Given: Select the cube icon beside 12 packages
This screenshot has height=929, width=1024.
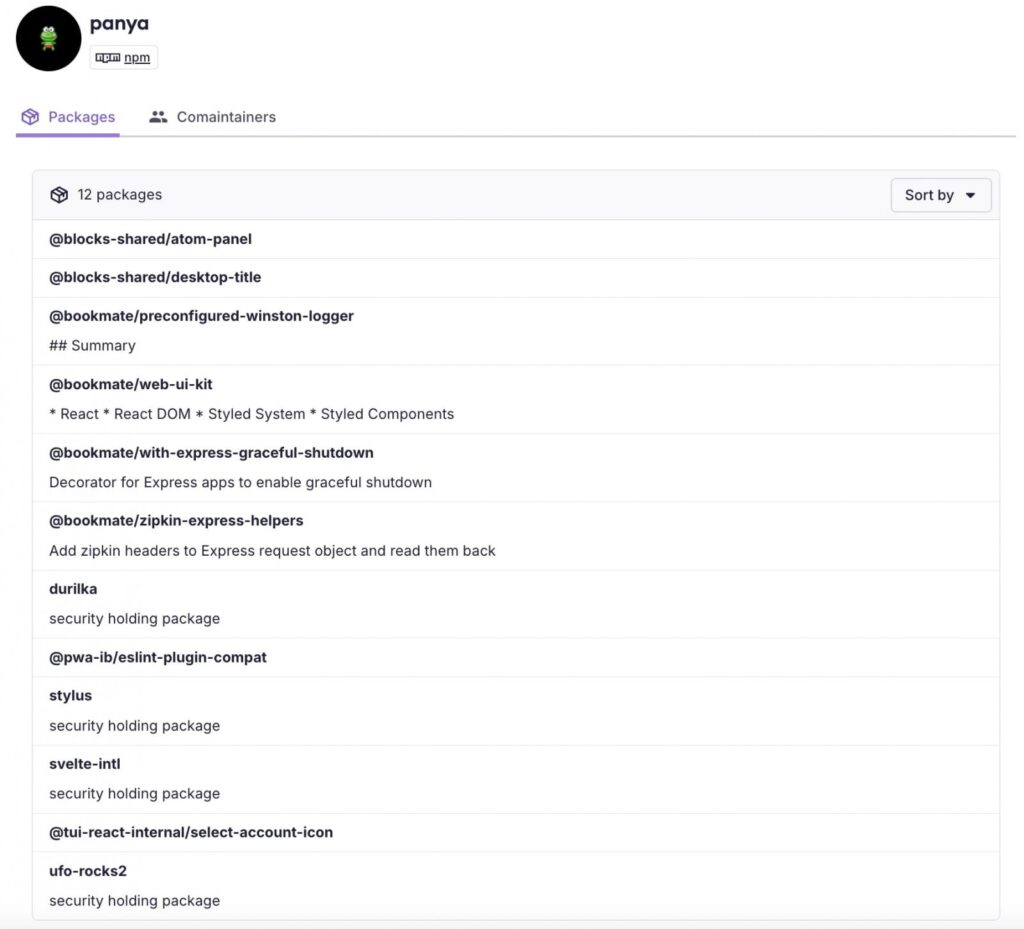Looking at the screenshot, I should tap(59, 194).
